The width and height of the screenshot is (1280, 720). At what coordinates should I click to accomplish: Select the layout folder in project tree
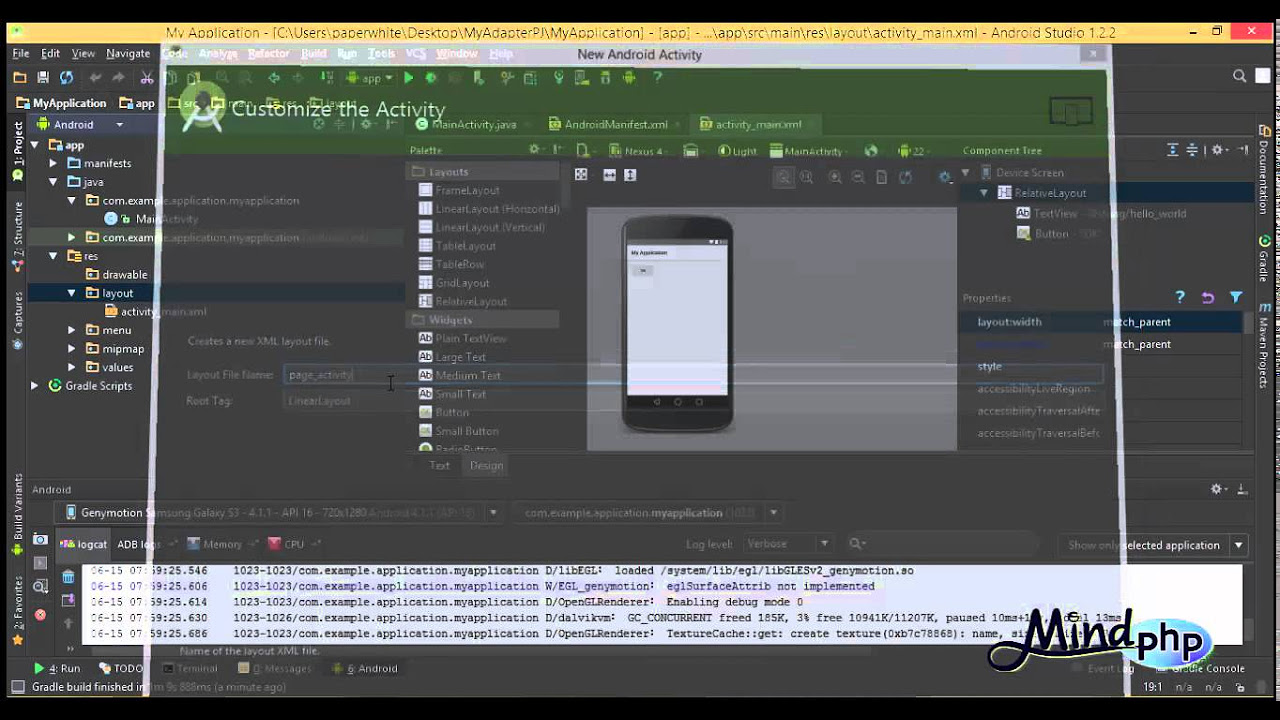(110, 293)
